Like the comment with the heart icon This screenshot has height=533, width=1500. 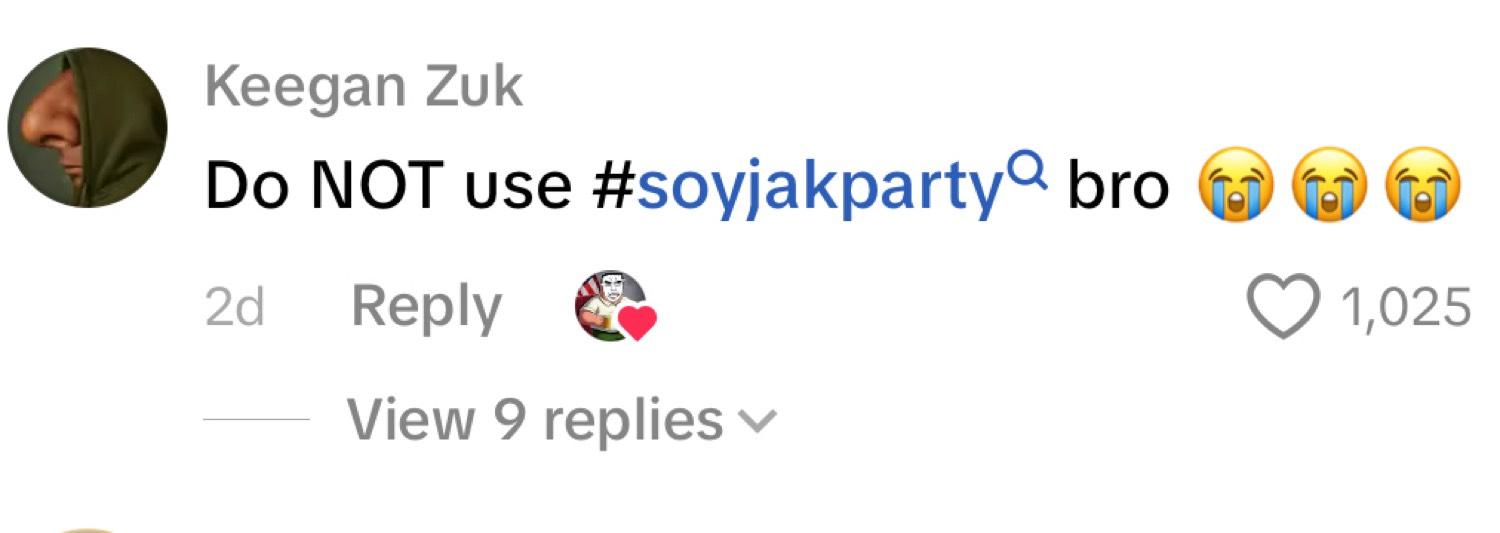pos(1286,307)
